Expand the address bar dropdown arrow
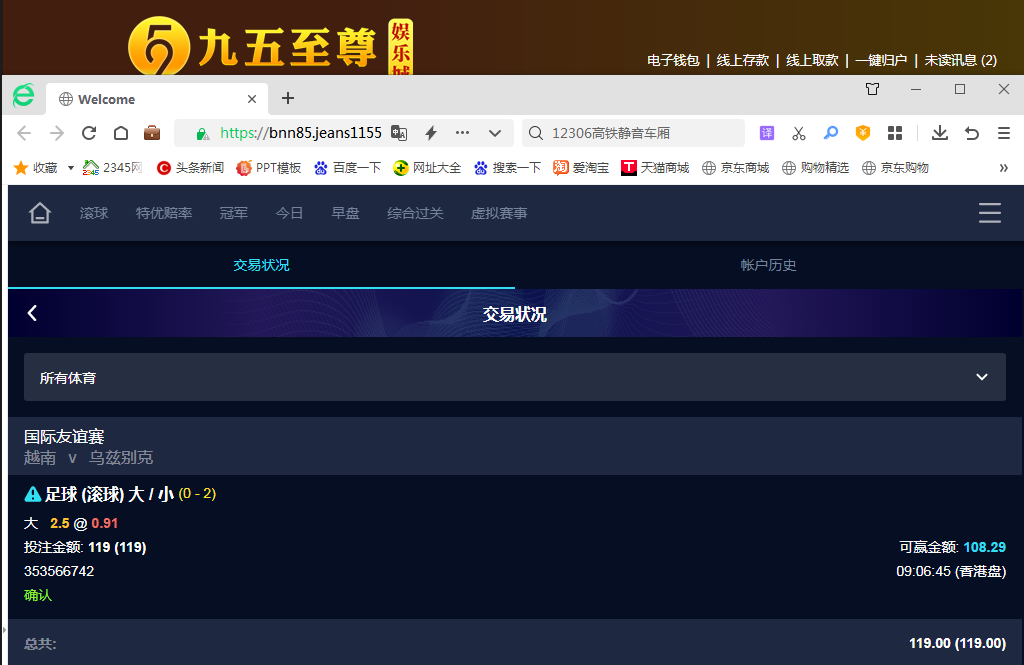Image resolution: width=1024 pixels, height=665 pixels. tap(495, 133)
